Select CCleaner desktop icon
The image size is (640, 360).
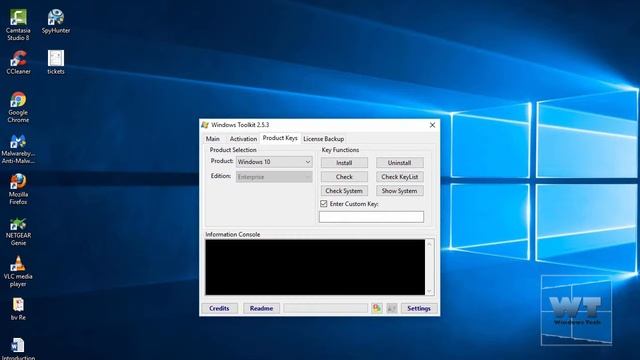(18, 62)
